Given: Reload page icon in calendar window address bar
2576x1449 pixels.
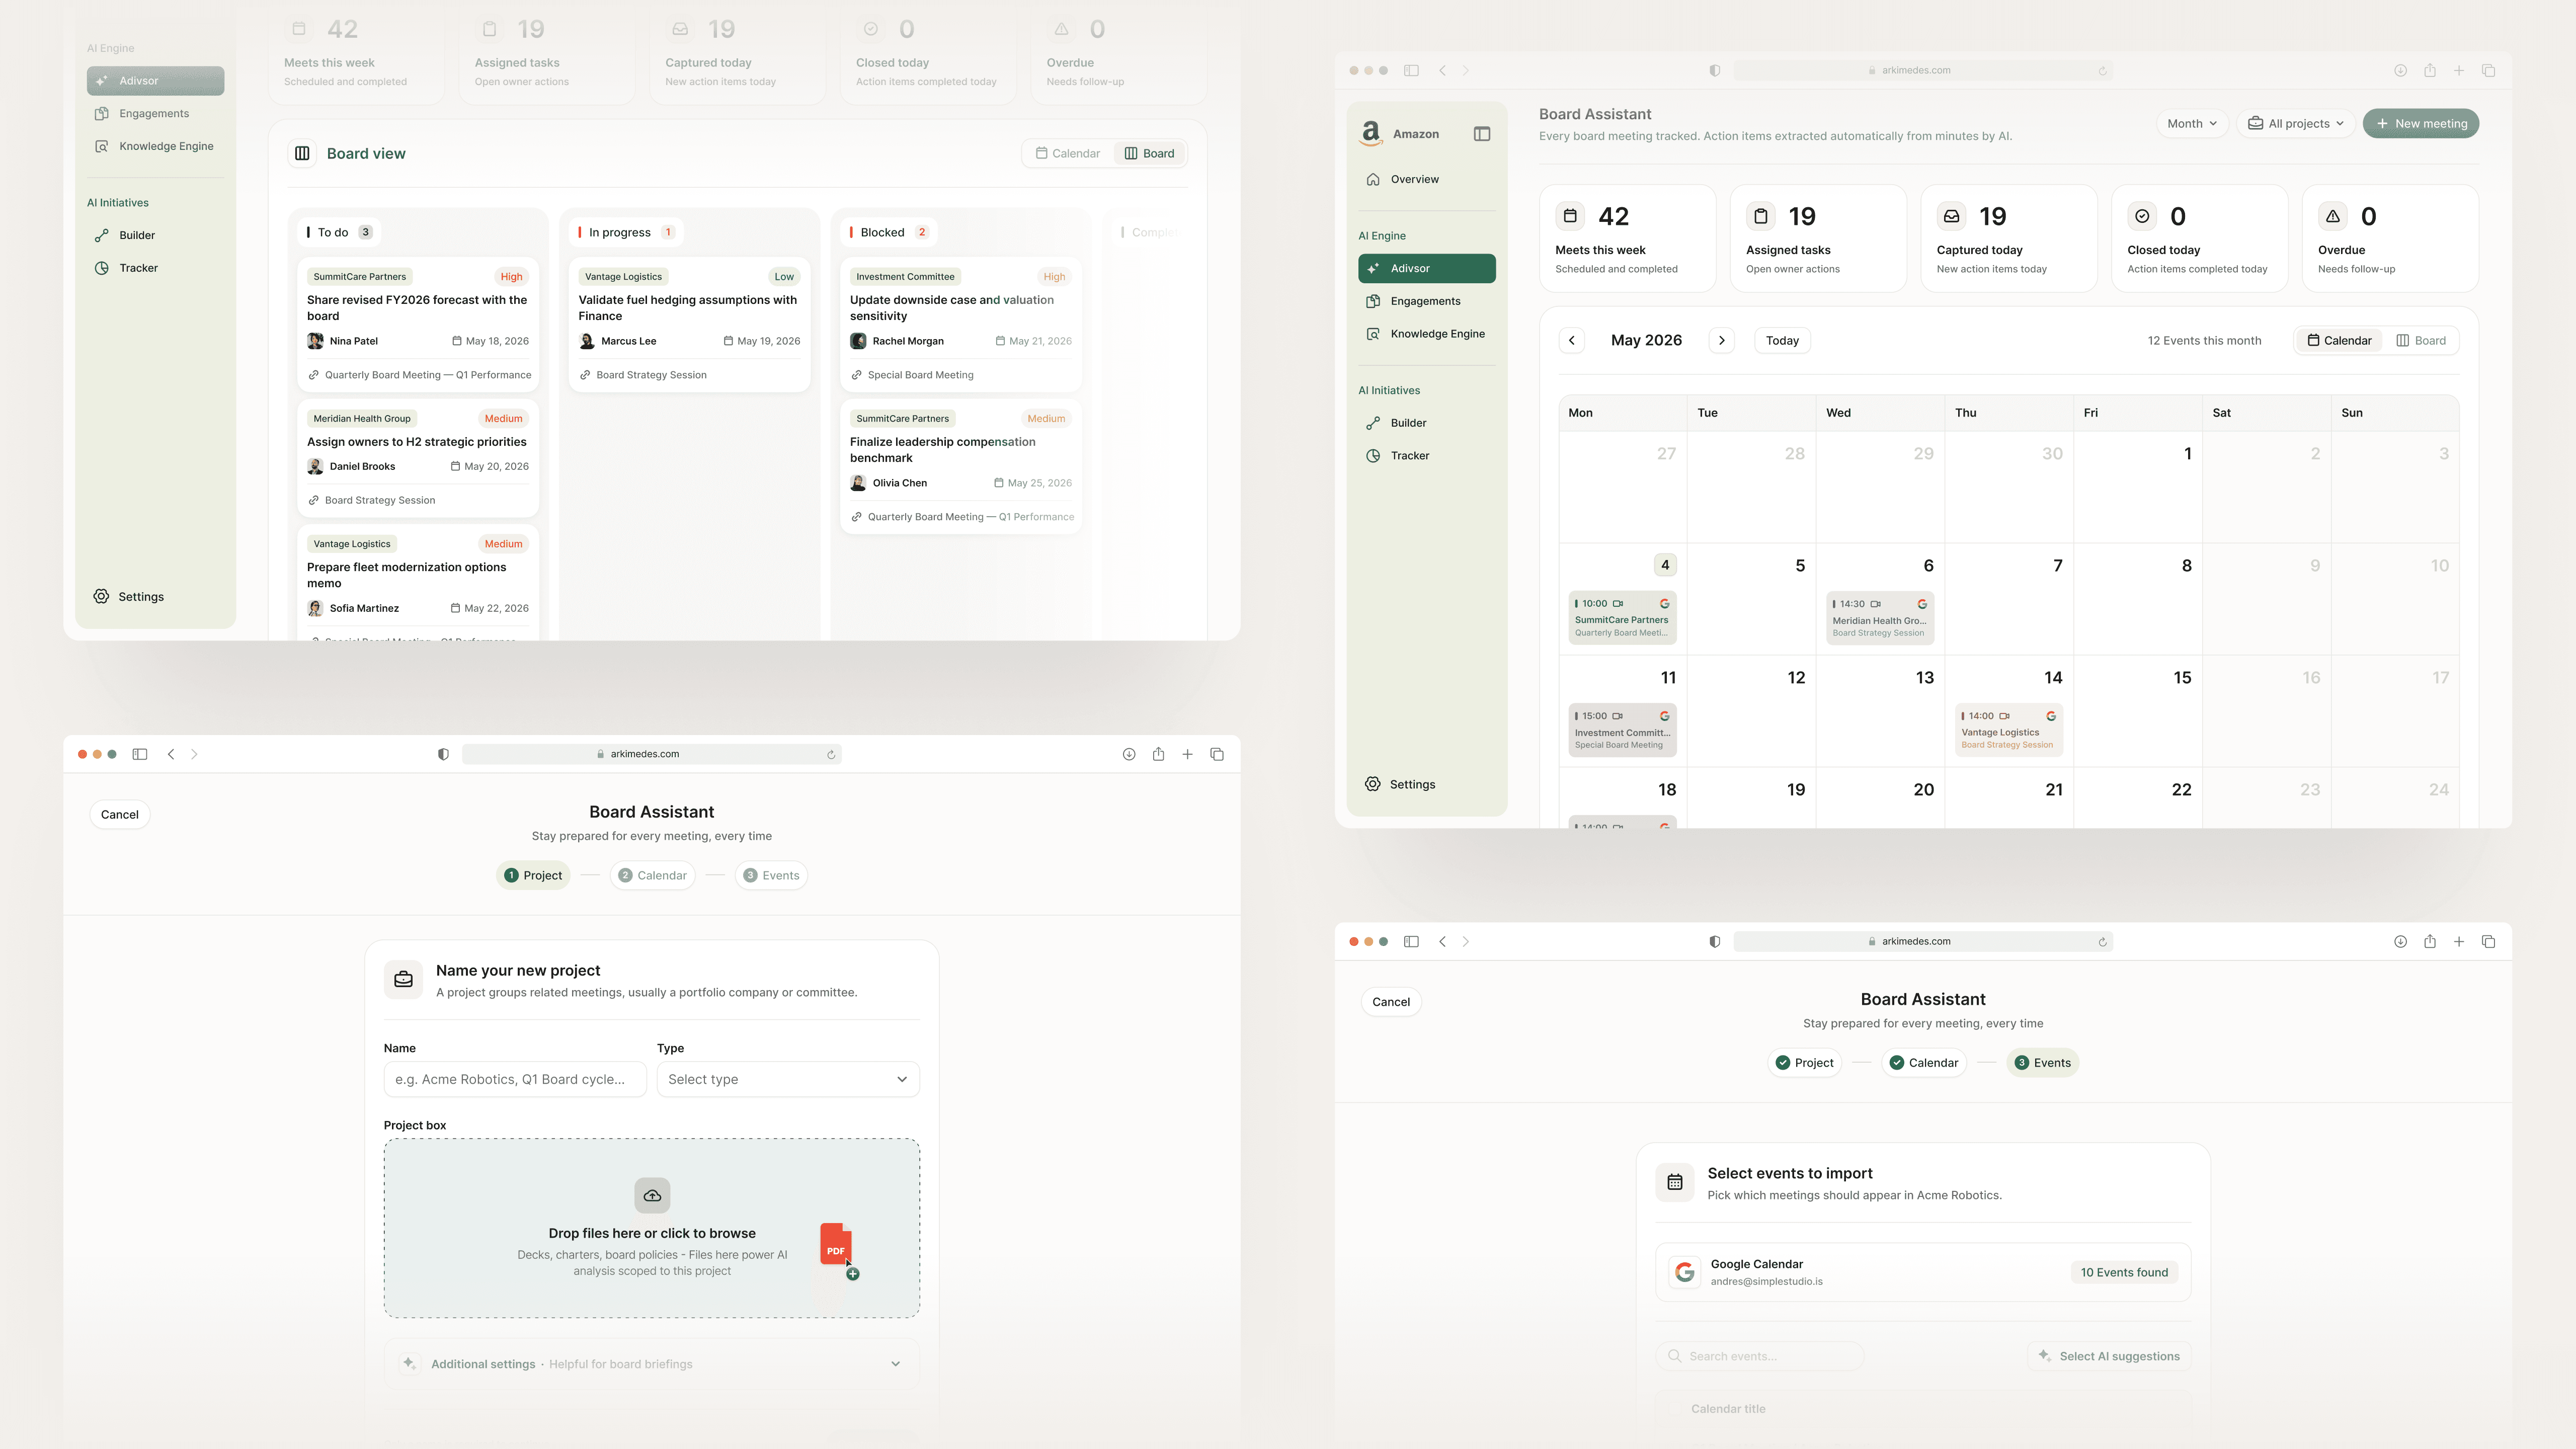Looking at the screenshot, I should [x=2102, y=71].
